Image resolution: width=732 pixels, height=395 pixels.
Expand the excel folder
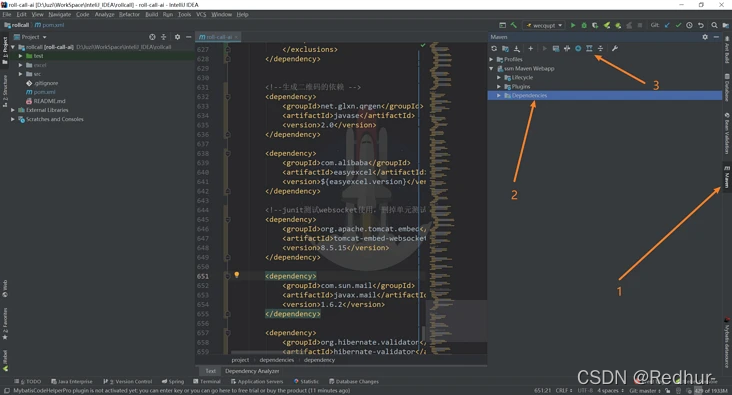[x=21, y=65]
